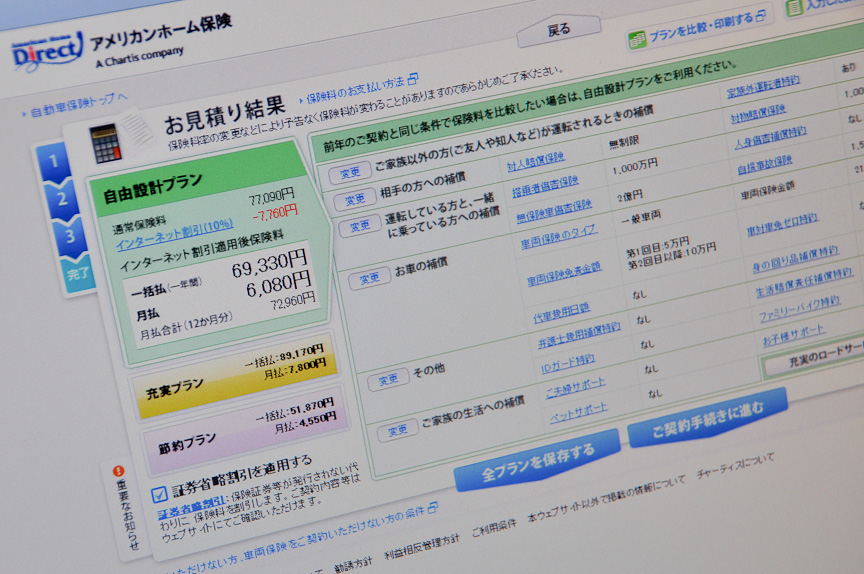The width and height of the screenshot is (864, 574).
Task: Select the 自由設計プラン tab
Action: click(153, 187)
